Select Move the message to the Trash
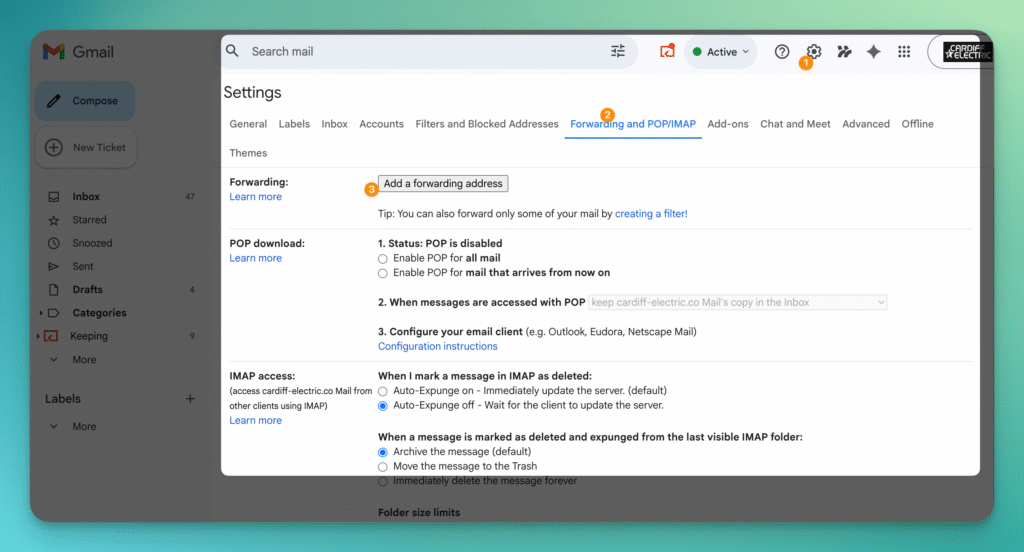The image size is (1024, 552). coord(383,466)
